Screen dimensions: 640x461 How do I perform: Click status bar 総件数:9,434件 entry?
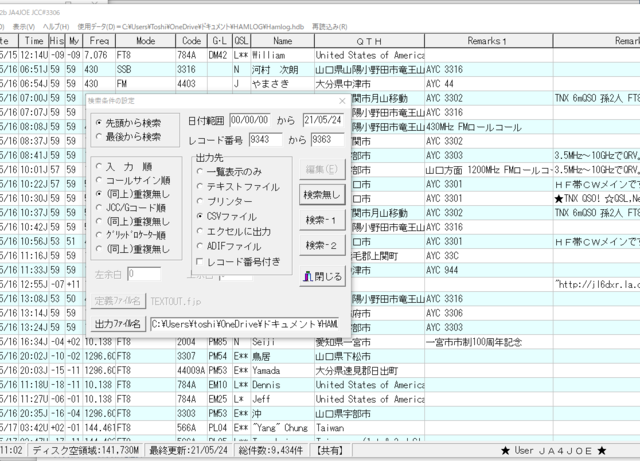point(271,450)
